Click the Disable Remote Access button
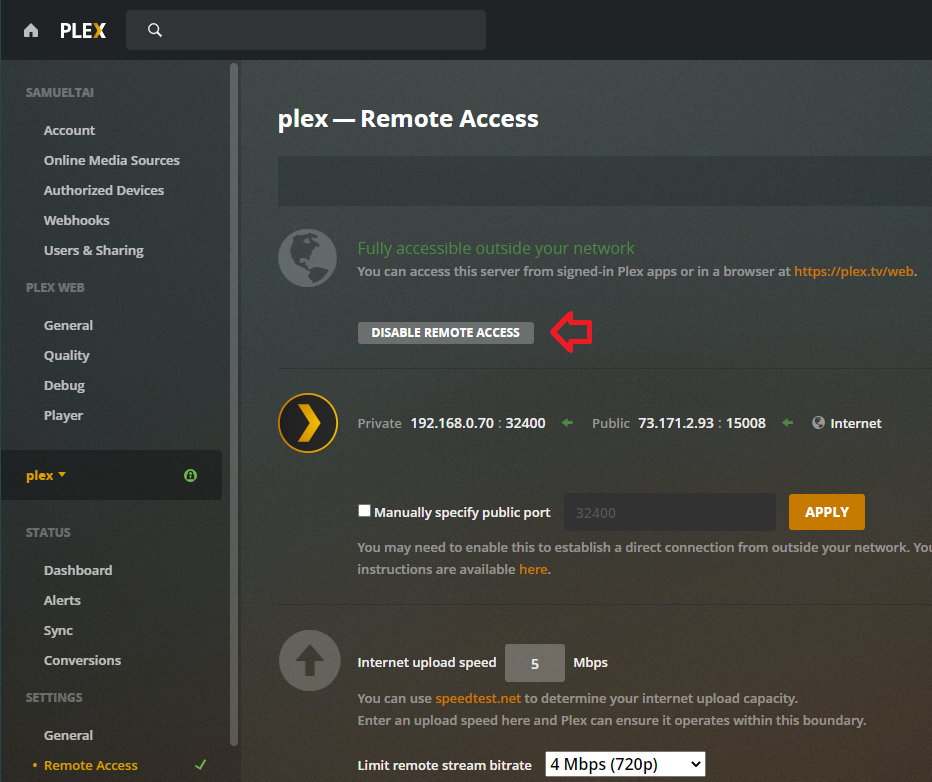932x782 pixels. pyautogui.click(x=446, y=333)
